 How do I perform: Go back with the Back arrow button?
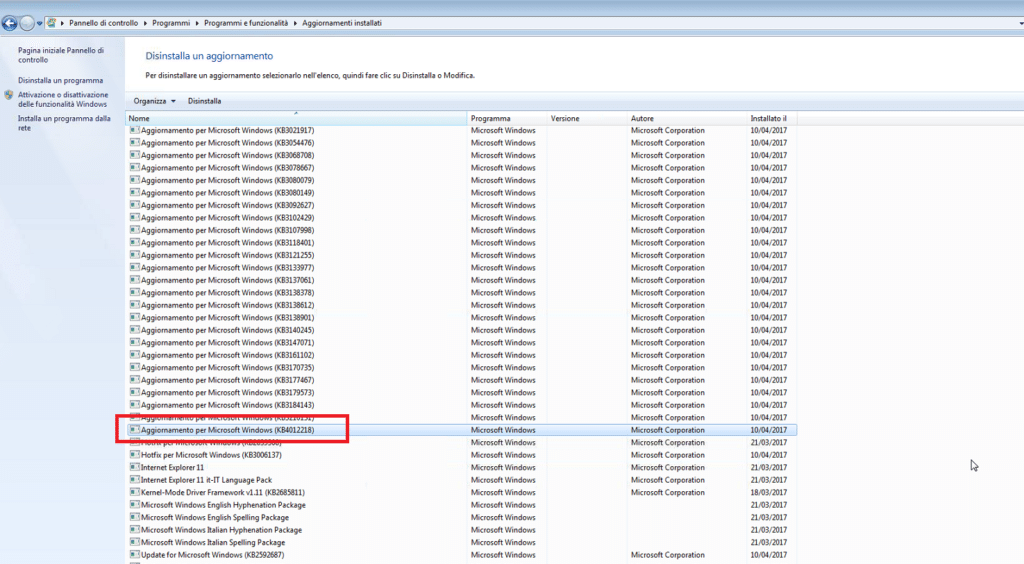(x=9, y=24)
